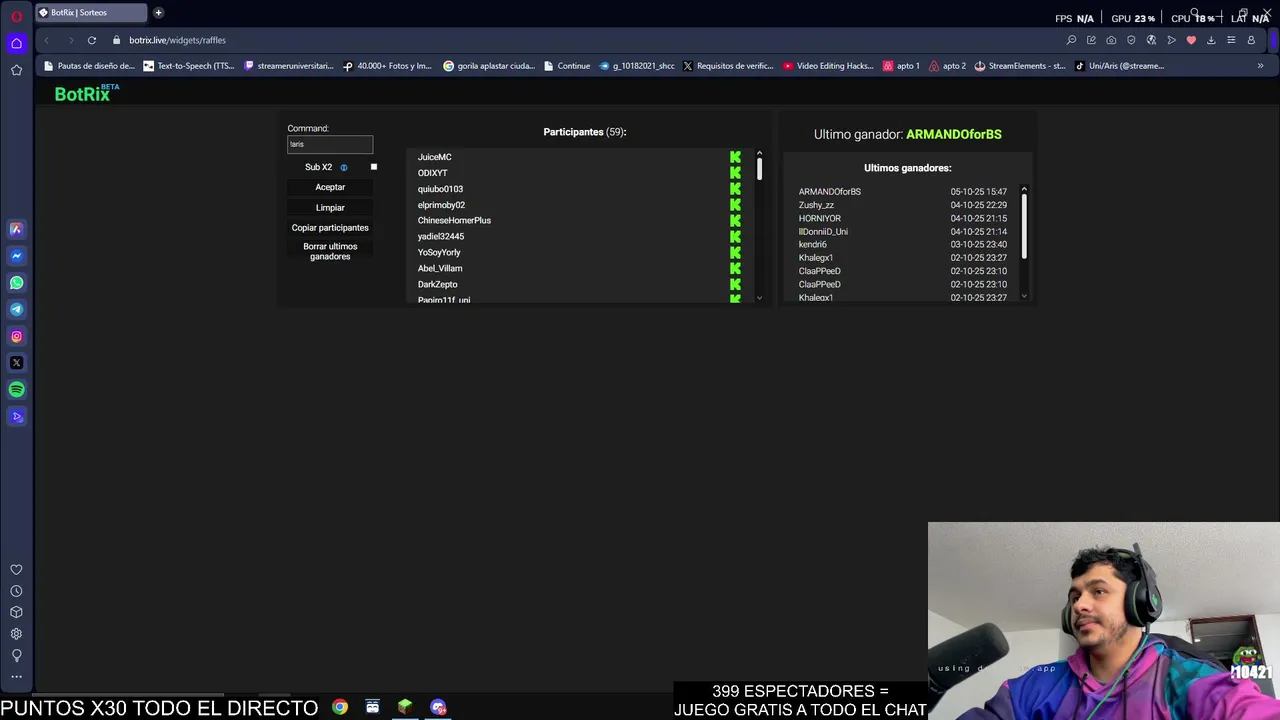
Task: Open the 'Video Editing Hacks...' bookmark
Action: coord(828,66)
